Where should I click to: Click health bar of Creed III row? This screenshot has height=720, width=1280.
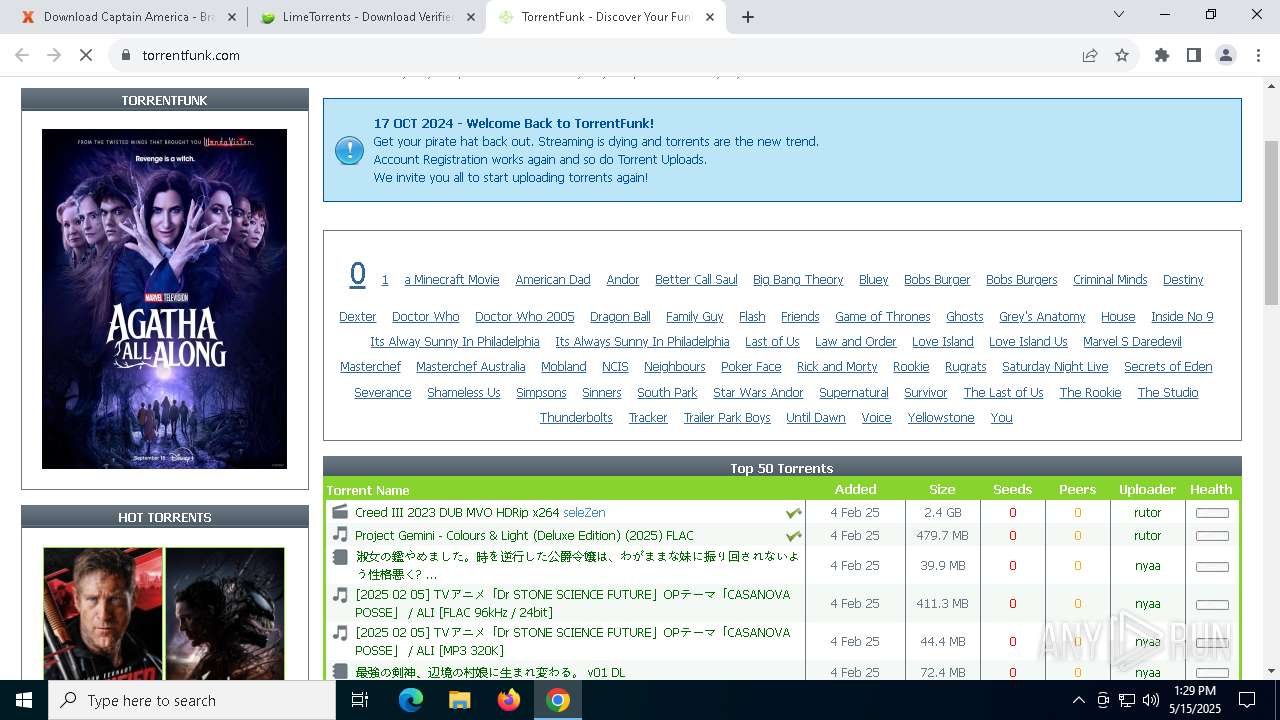pyautogui.click(x=1212, y=513)
